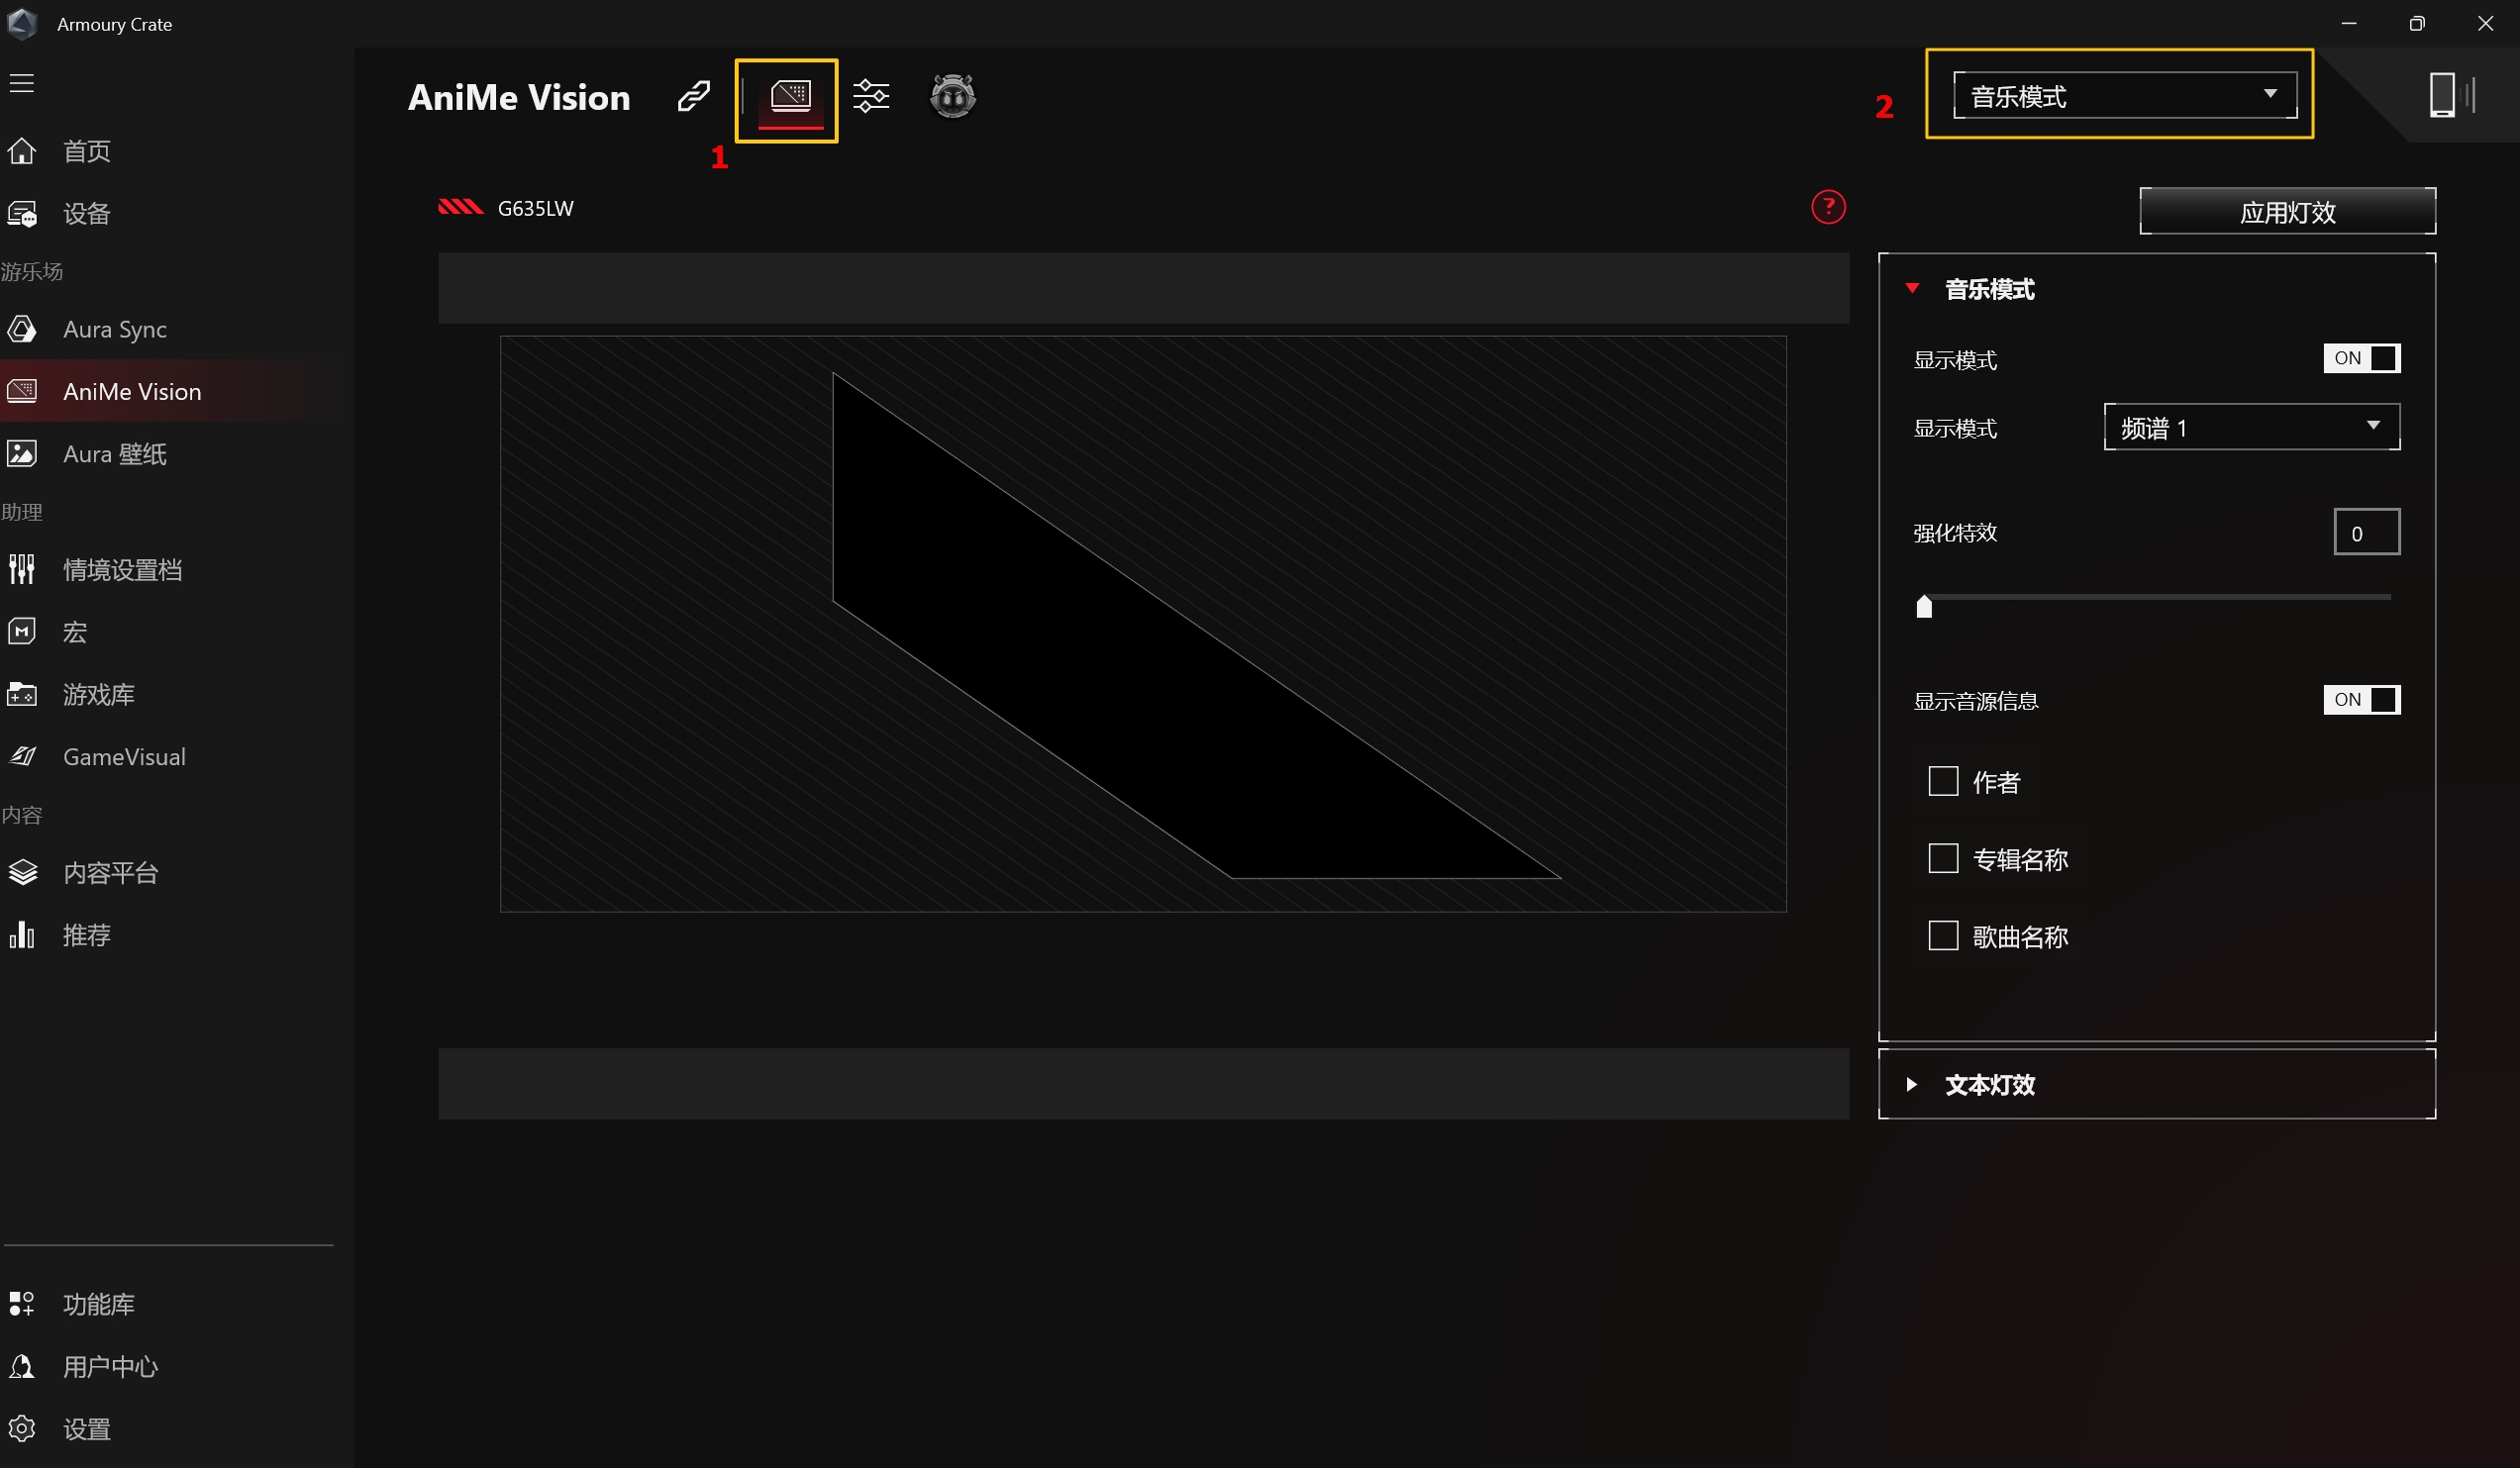The image size is (2520, 1468).
Task: Toggle the 显示音源信息 ON switch
Action: (2361, 699)
